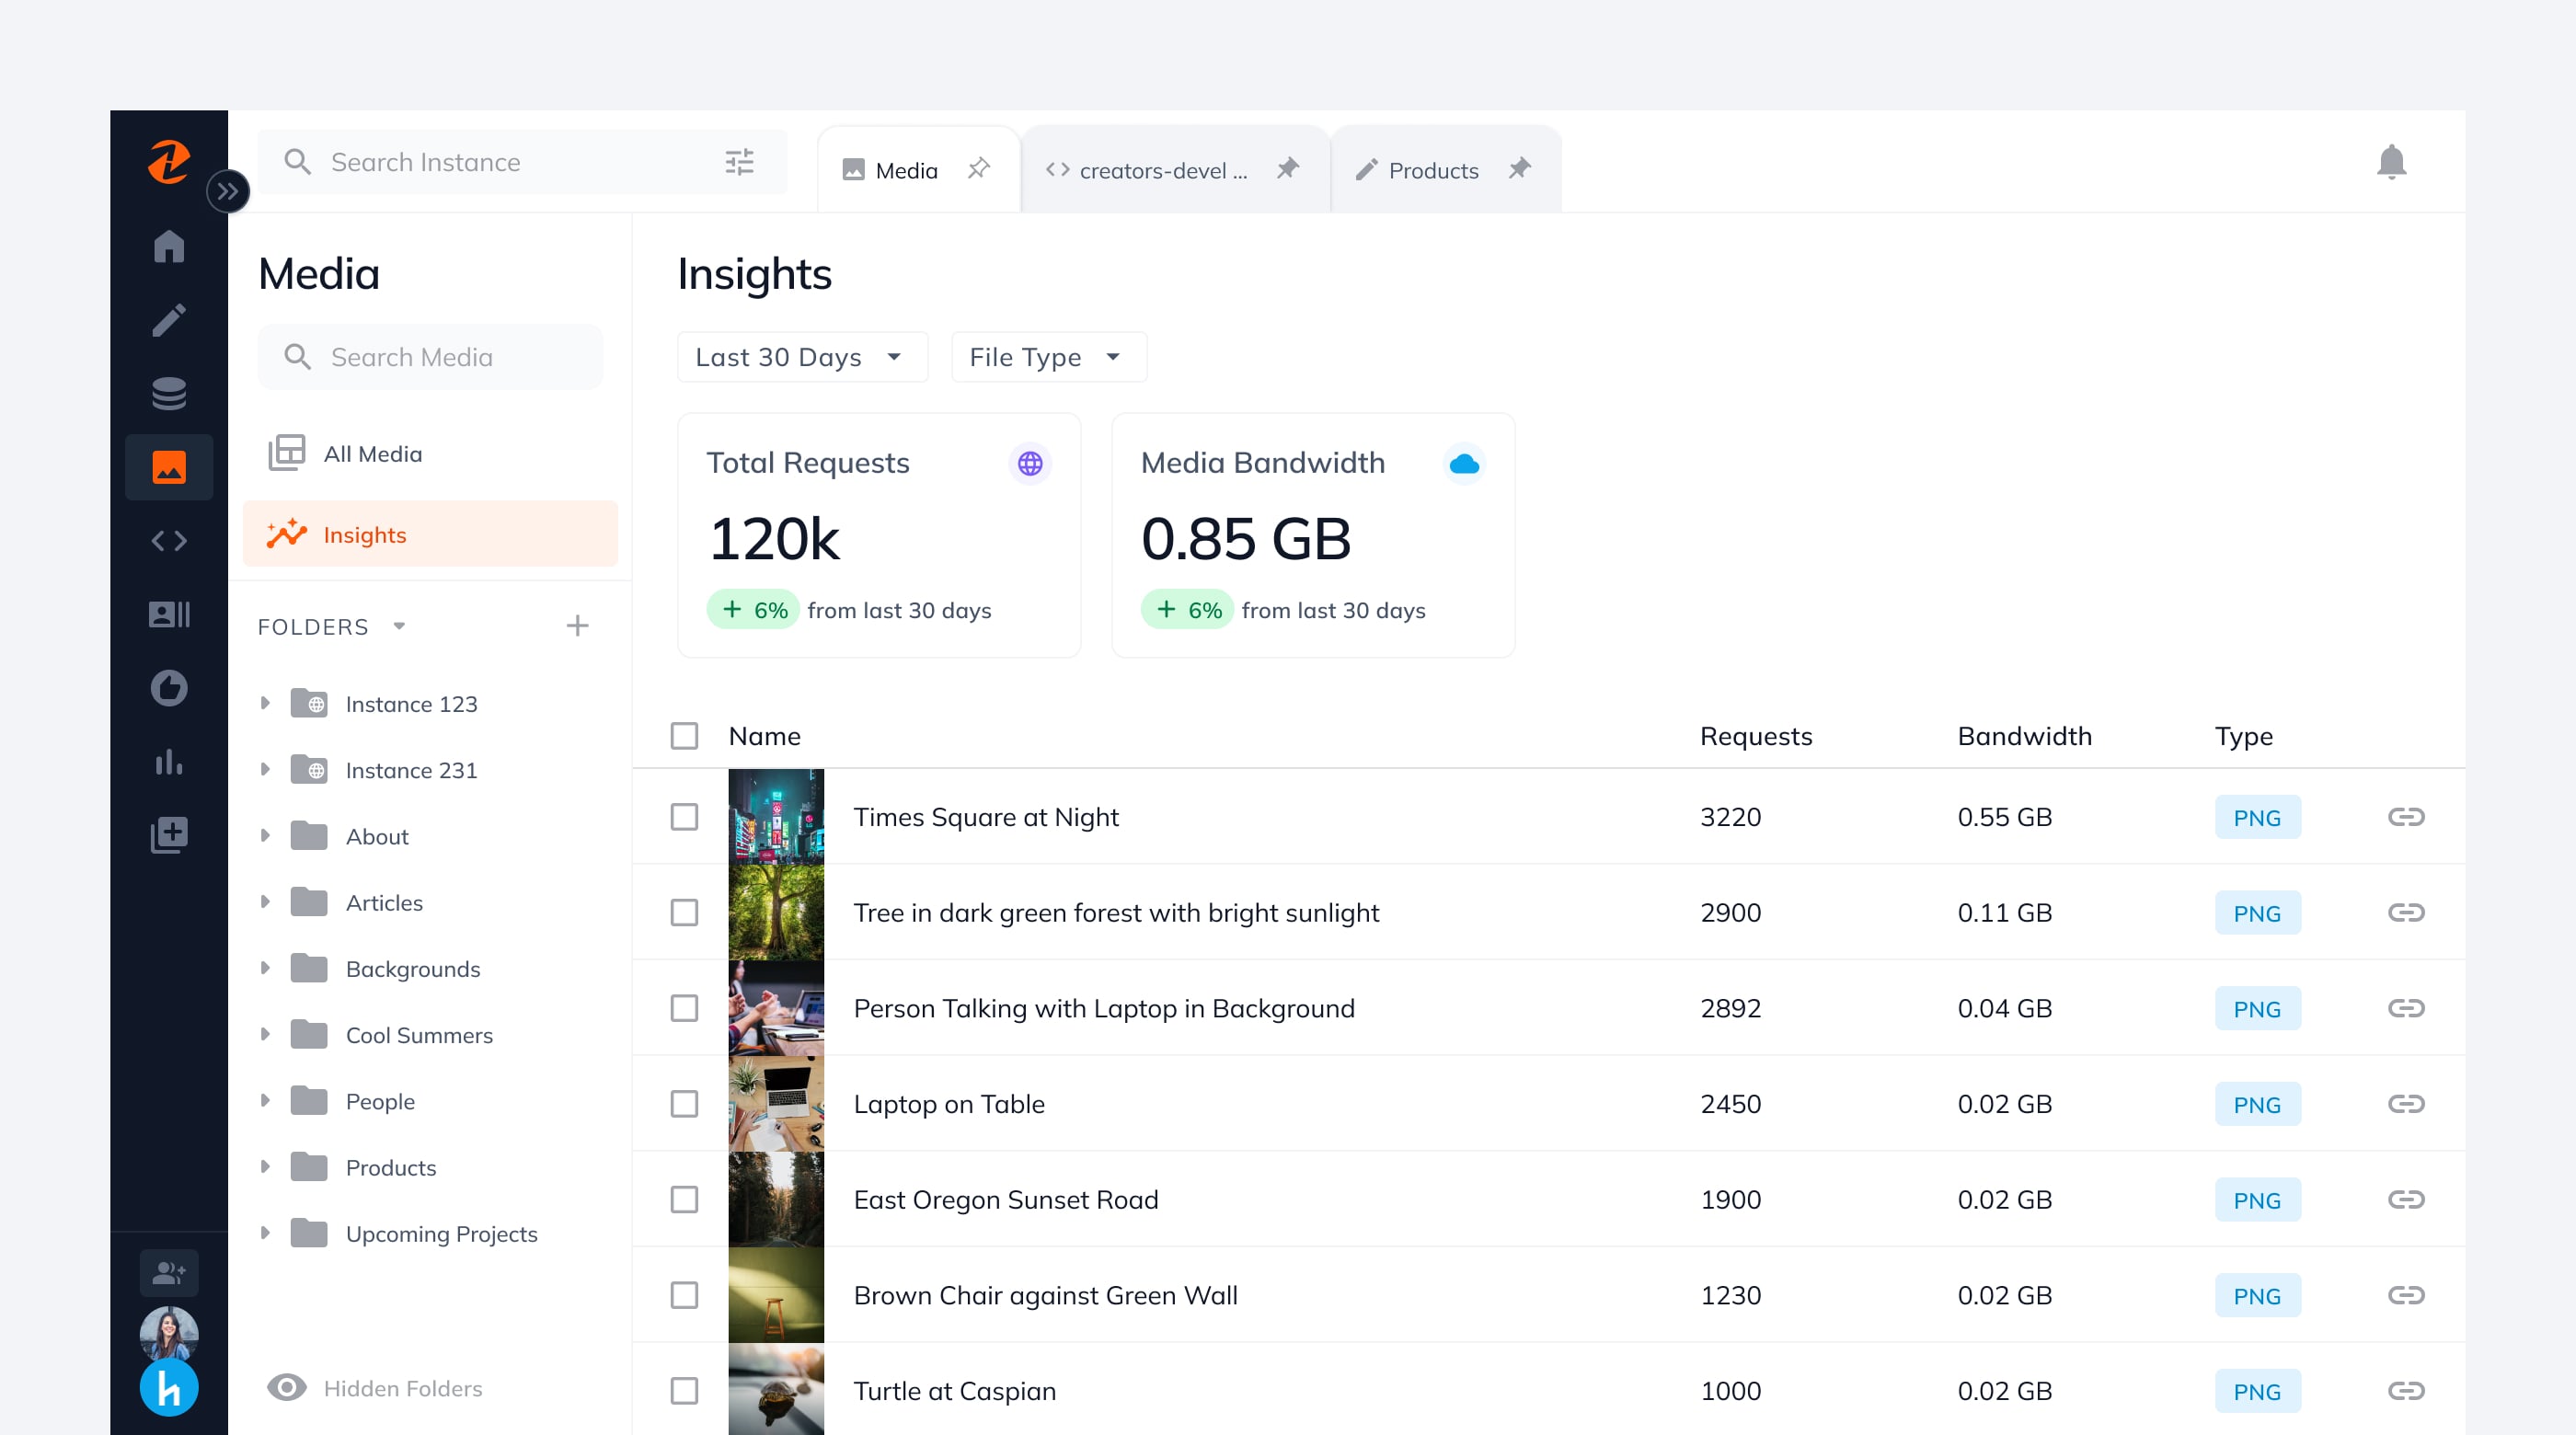Open the Apps add-library icon in sidebar
2576x1435 pixels.
169,835
